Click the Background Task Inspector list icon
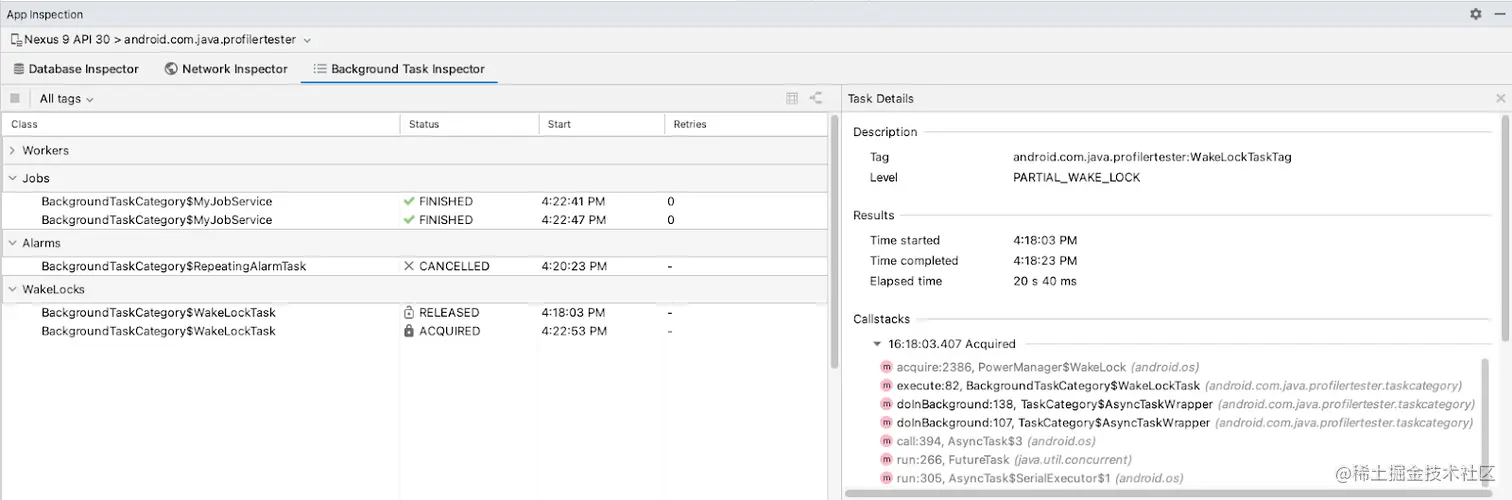The image size is (1512, 500). (320, 69)
